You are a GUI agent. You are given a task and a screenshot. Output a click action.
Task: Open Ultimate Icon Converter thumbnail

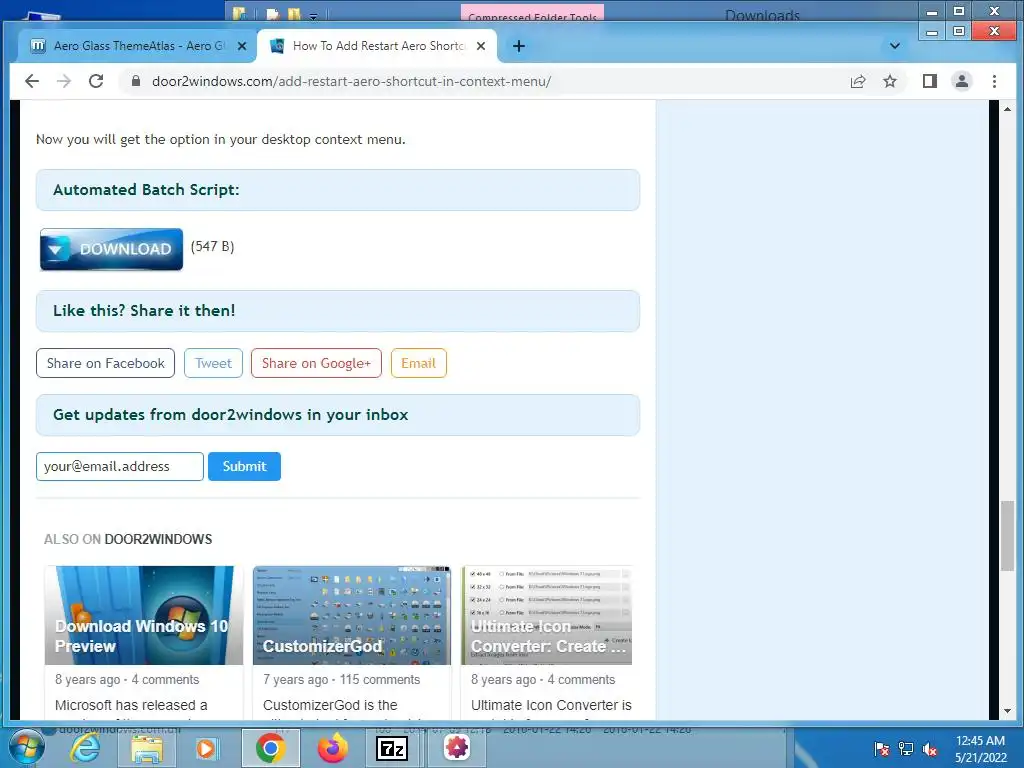click(x=547, y=615)
